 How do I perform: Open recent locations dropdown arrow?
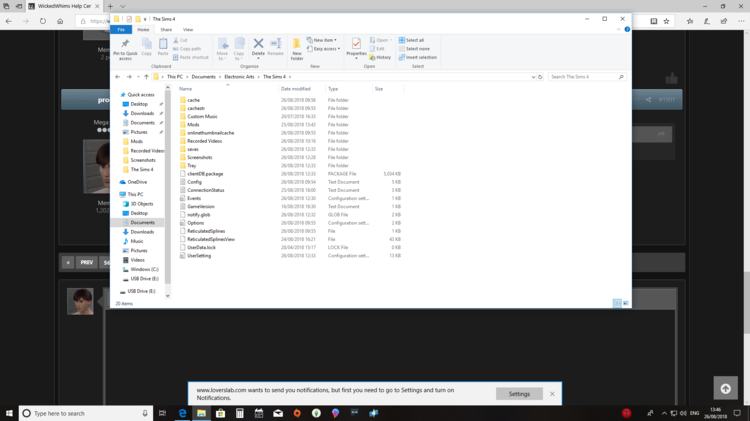point(138,77)
